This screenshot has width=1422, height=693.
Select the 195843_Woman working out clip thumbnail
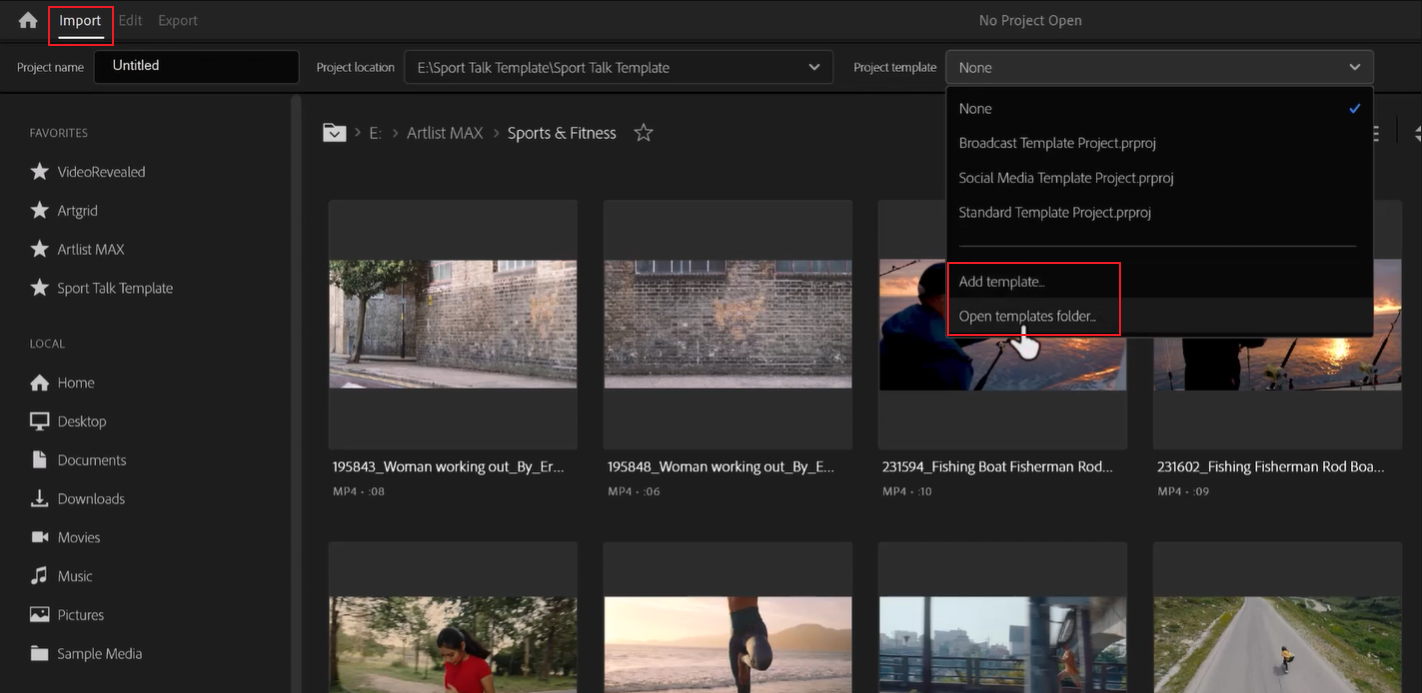[452, 324]
